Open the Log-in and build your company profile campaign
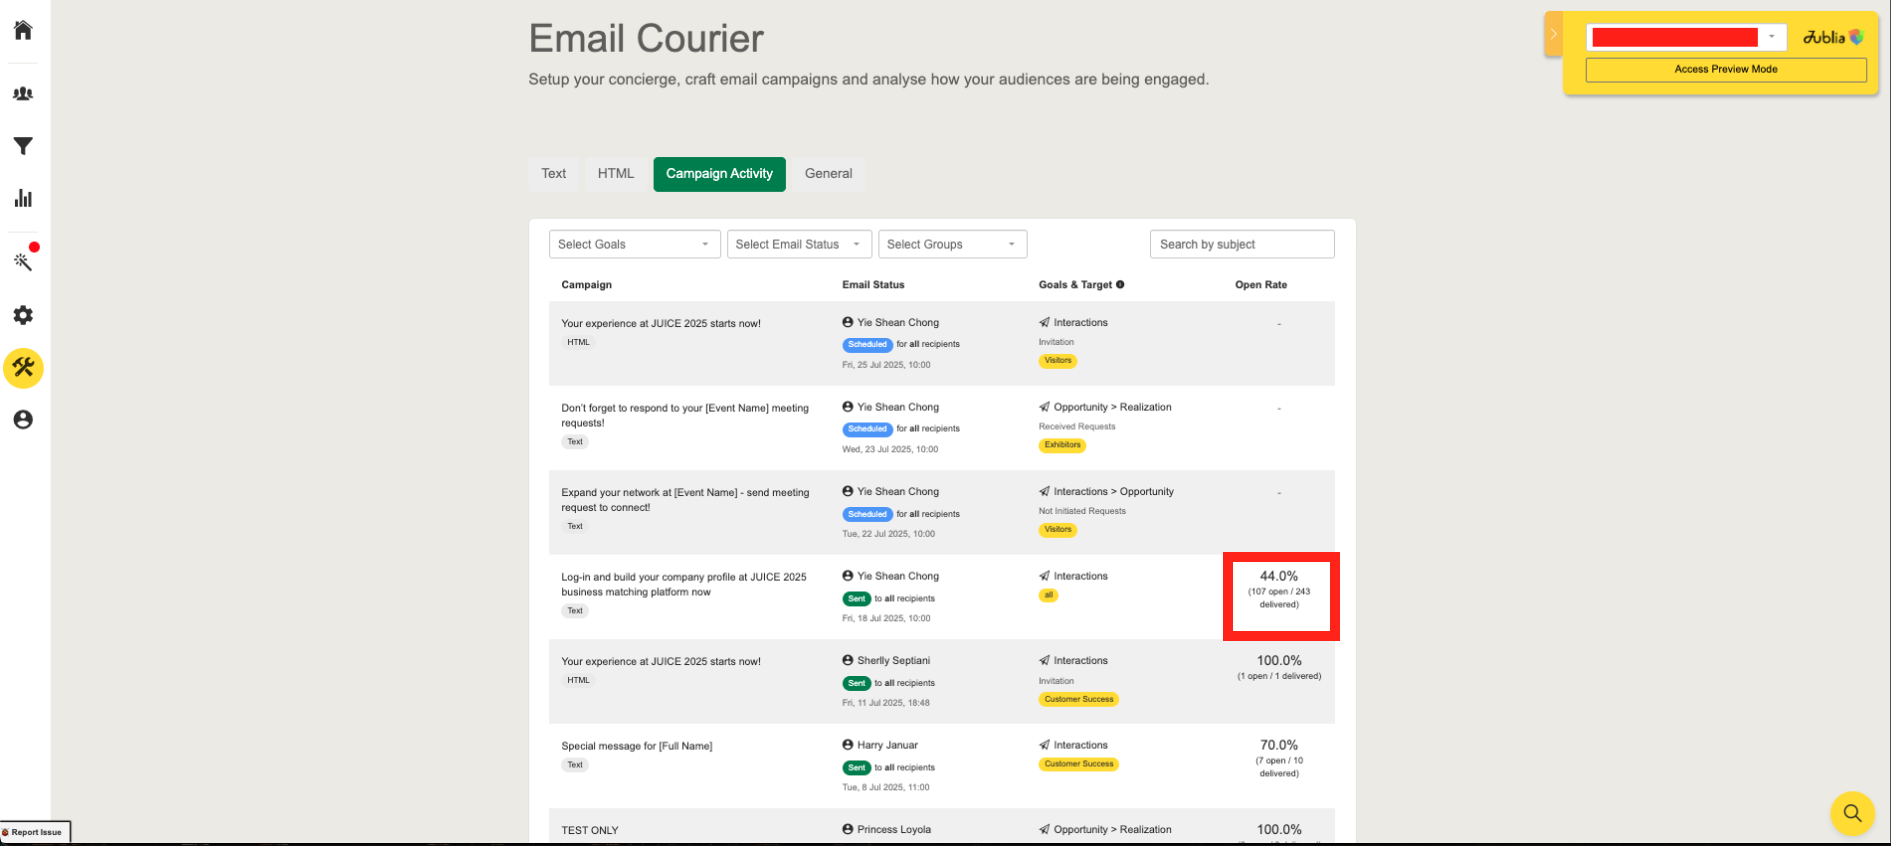The width and height of the screenshot is (1891, 846). pos(684,584)
